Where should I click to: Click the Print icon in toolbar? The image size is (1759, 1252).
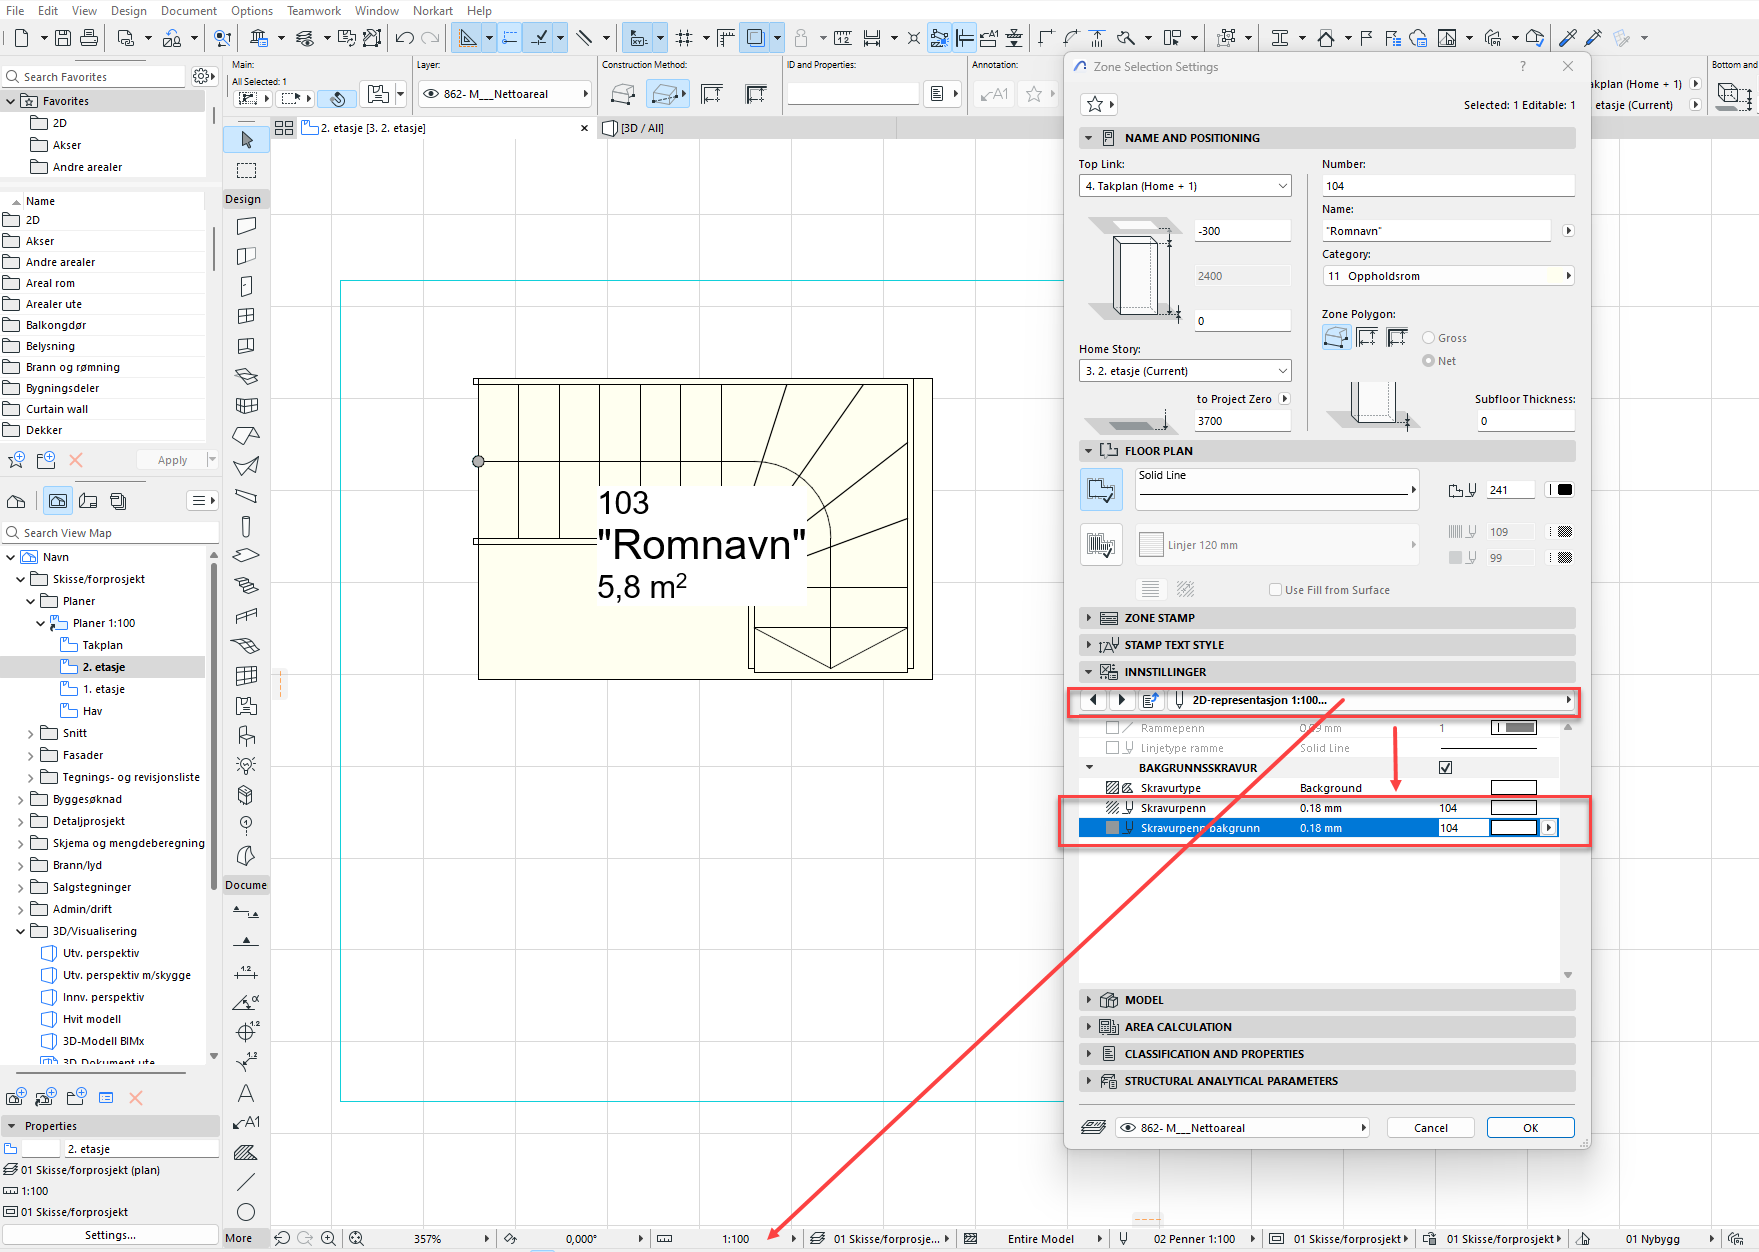point(89,38)
